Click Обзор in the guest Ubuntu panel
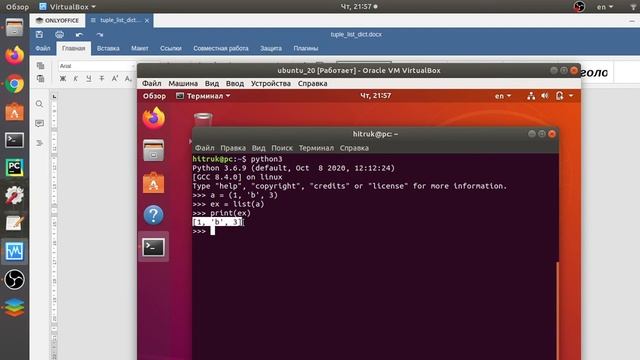This screenshot has width=640, height=360. click(154, 96)
